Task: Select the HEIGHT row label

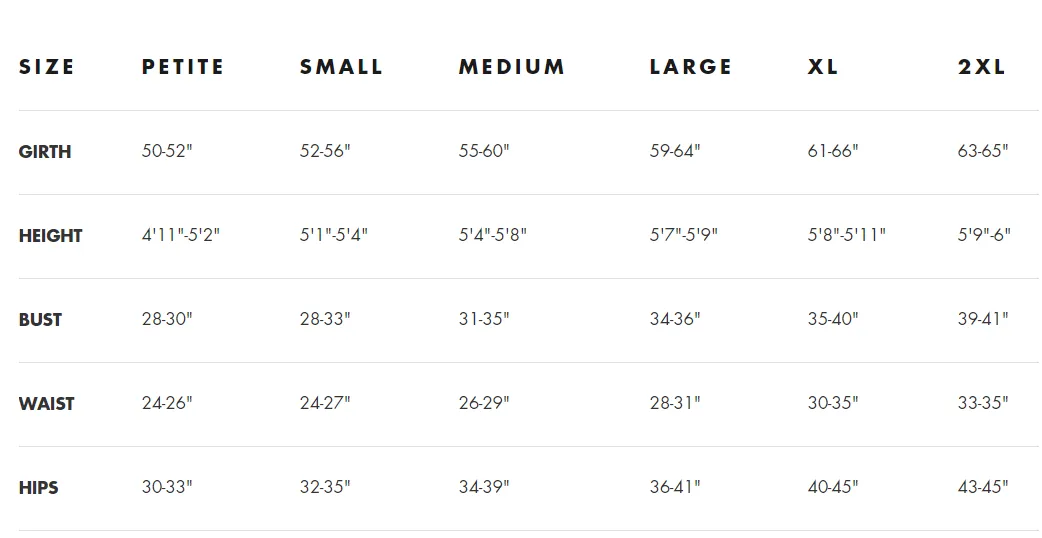Action: coord(51,236)
